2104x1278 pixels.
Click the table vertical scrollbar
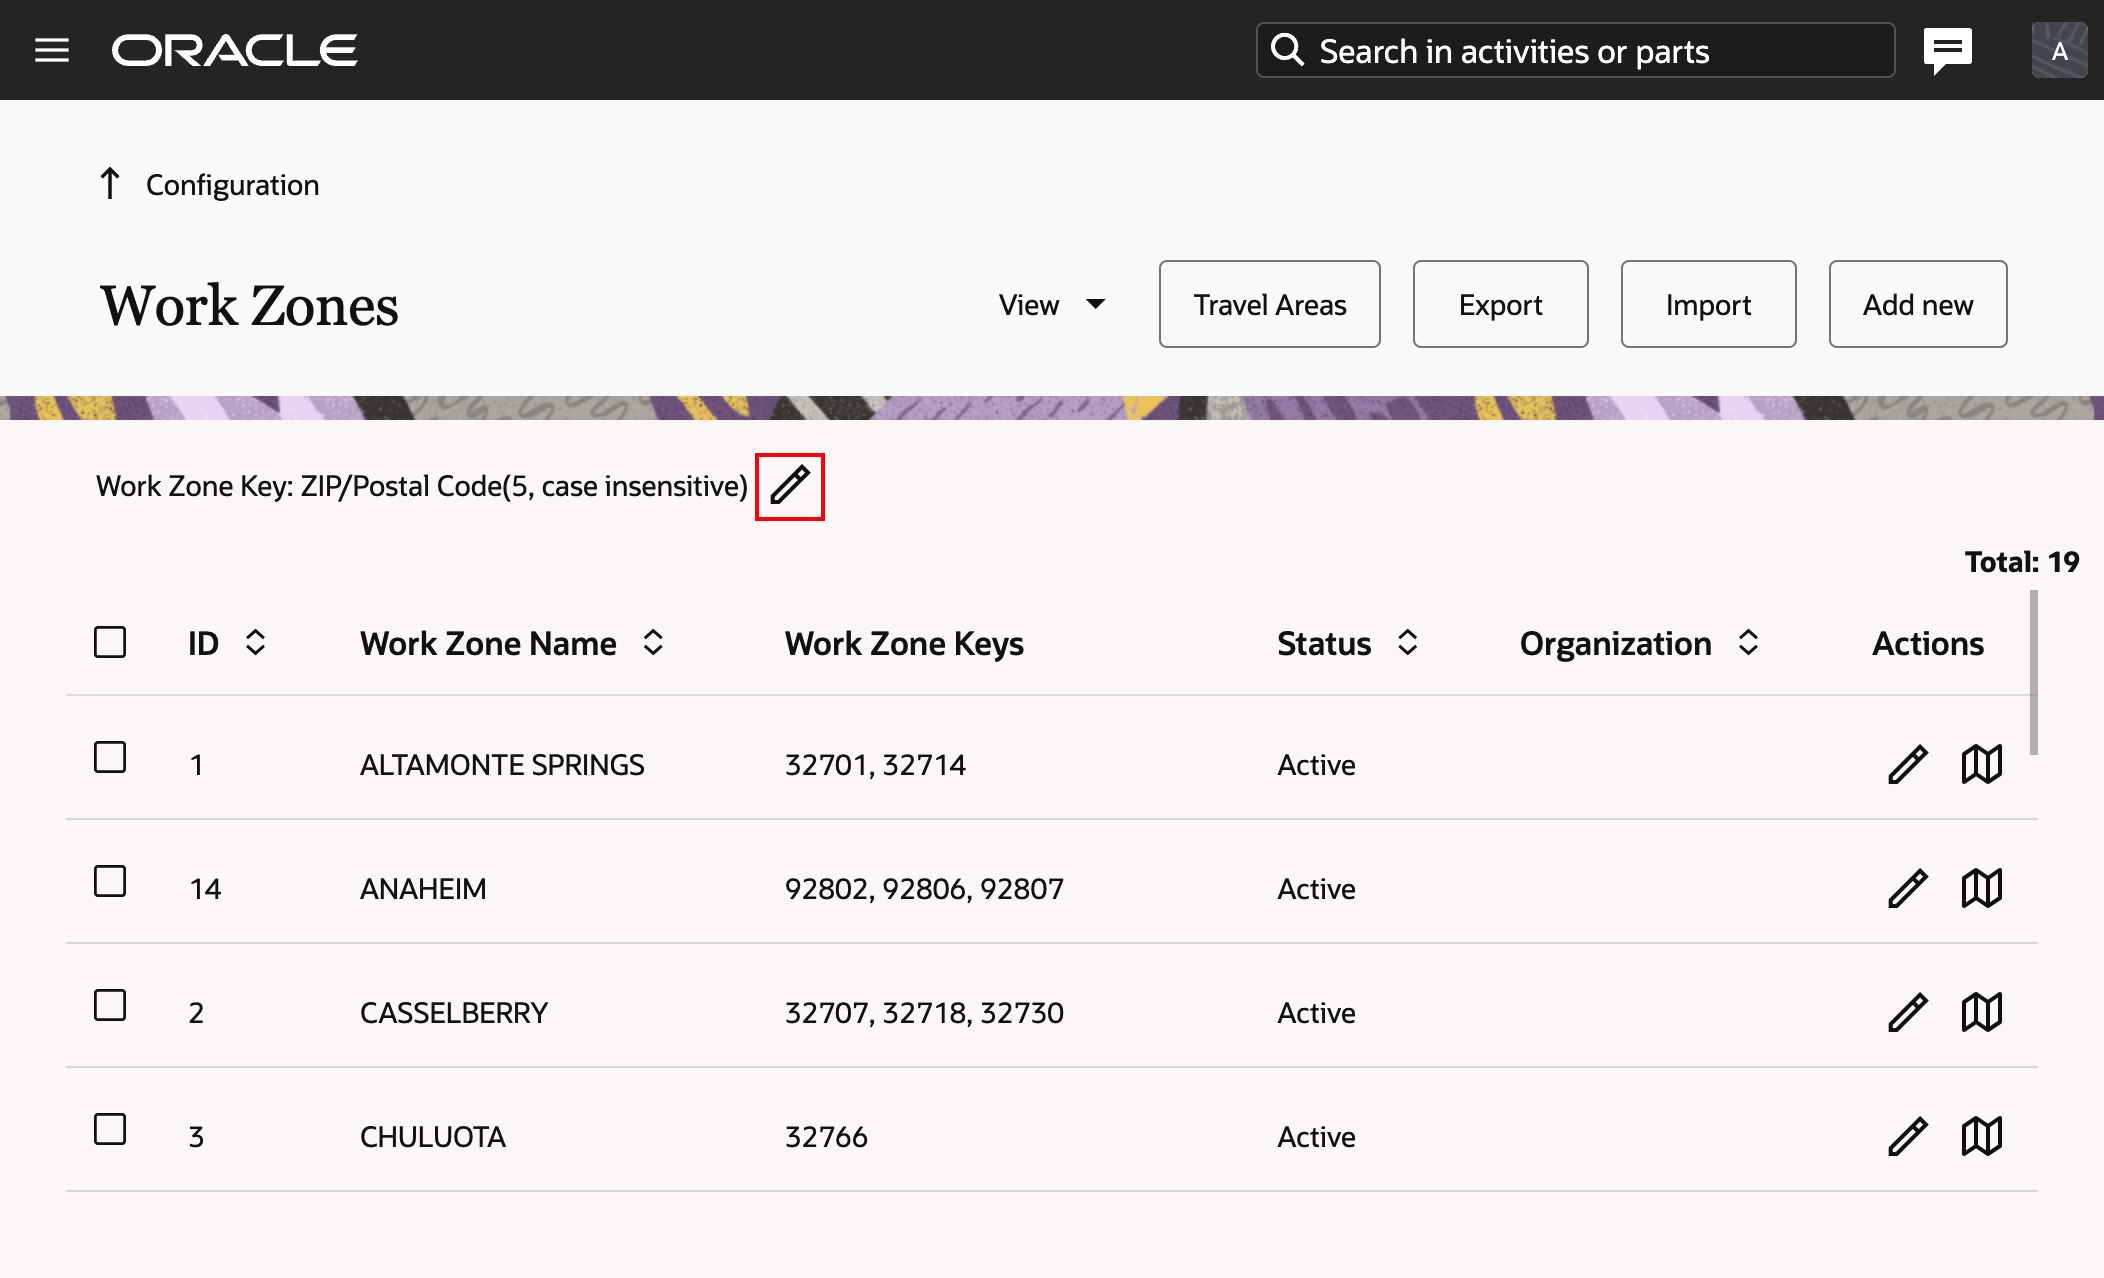pyautogui.click(x=2033, y=672)
